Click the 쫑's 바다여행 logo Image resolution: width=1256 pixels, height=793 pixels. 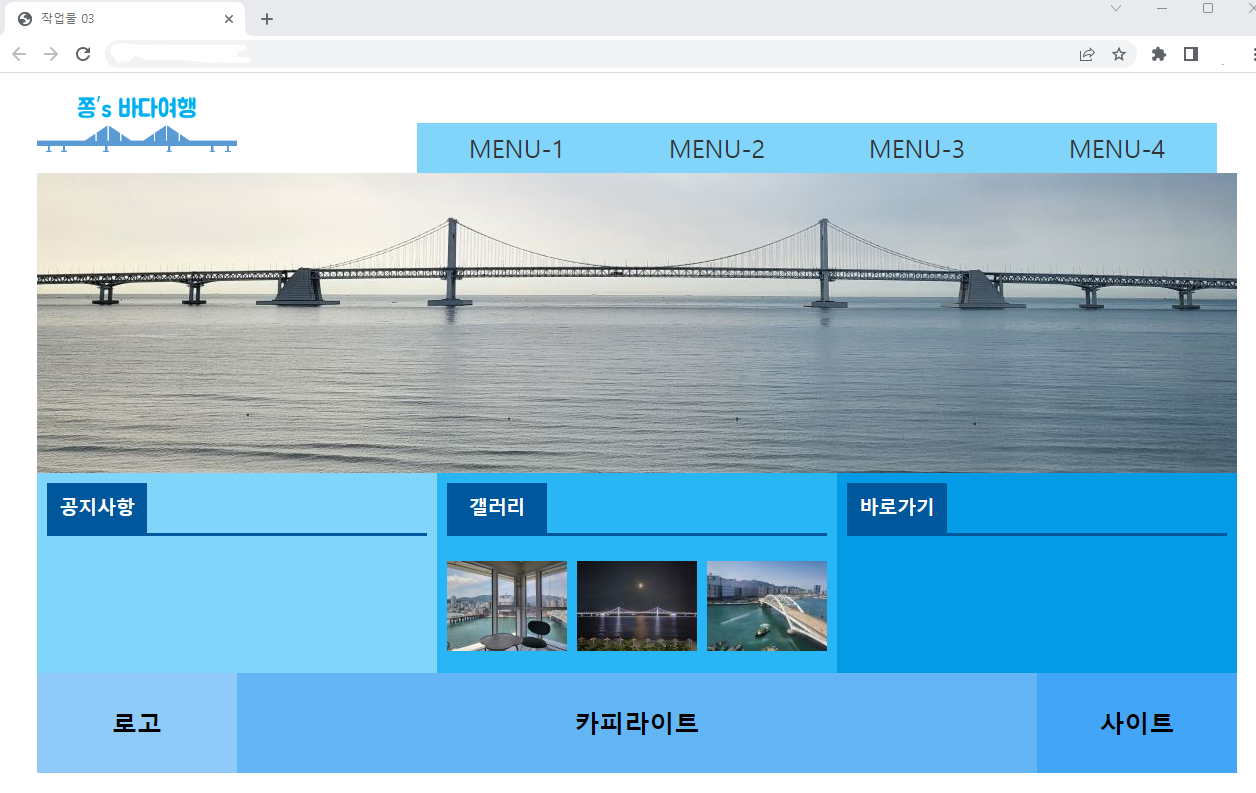(x=137, y=124)
